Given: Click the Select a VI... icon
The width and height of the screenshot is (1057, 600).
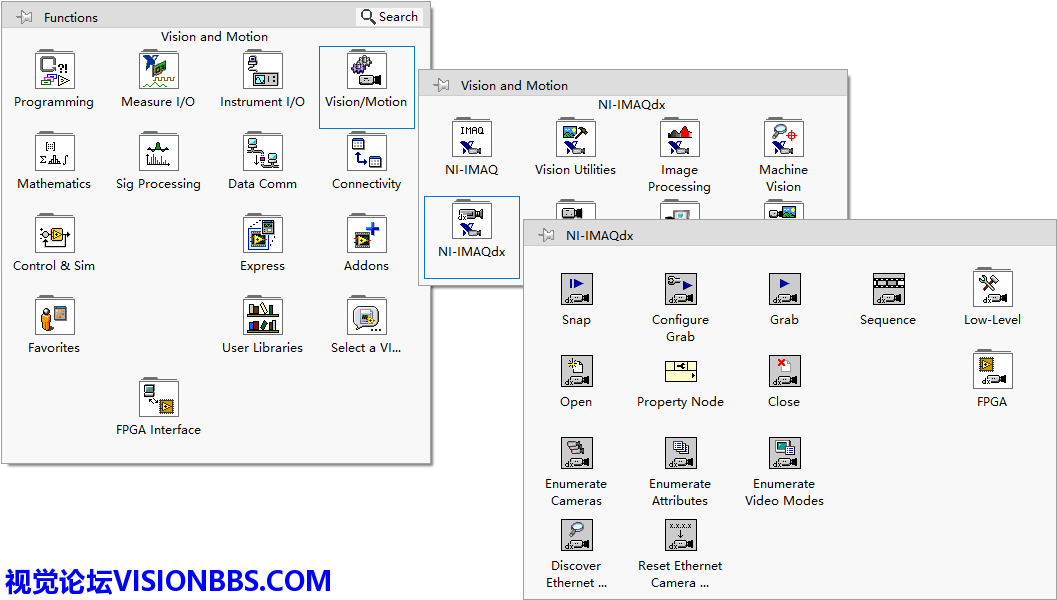Looking at the screenshot, I should pyautogui.click(x=366, y=316).
